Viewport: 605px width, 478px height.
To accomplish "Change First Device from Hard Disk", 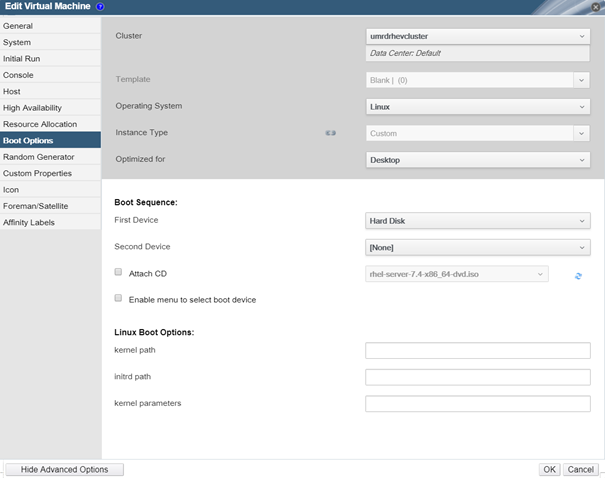I will click(x=478, y=221).
